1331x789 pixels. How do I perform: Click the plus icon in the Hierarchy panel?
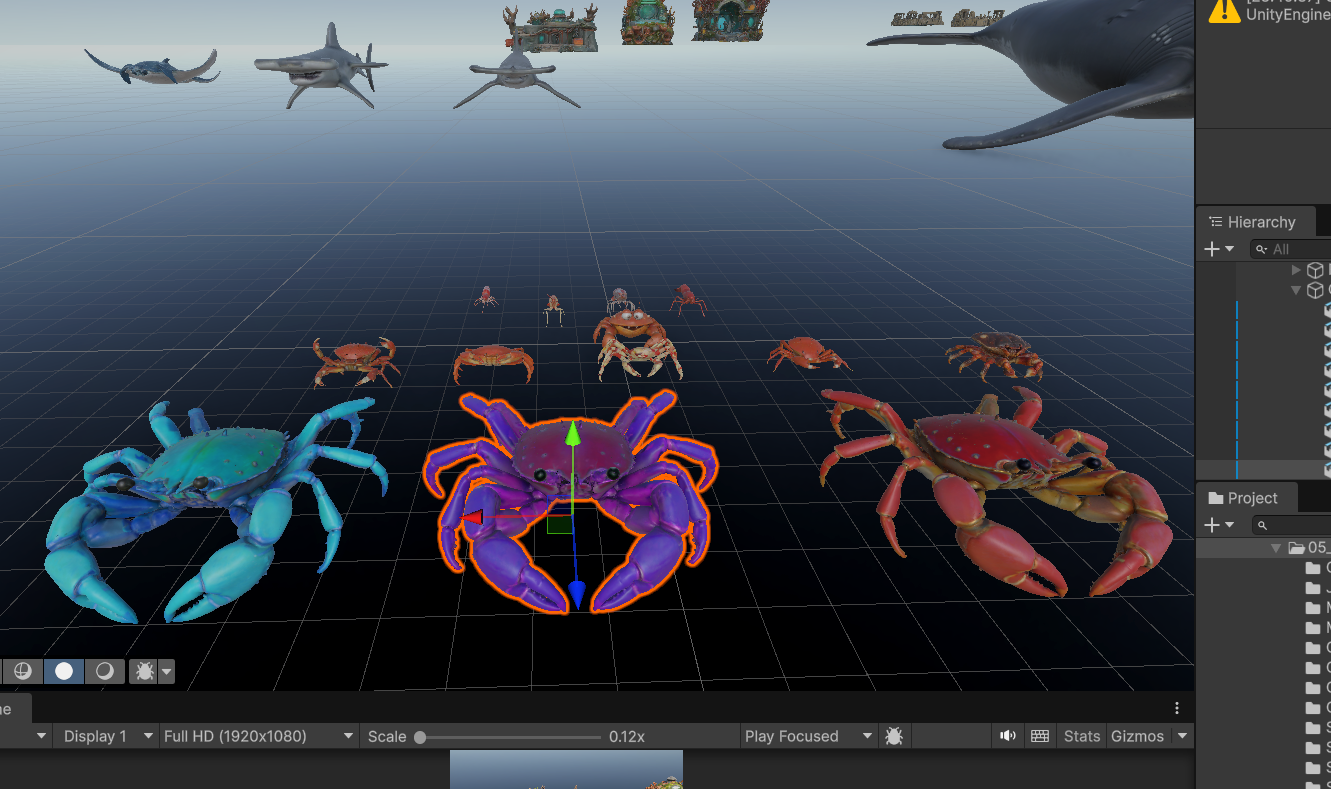pyautogui.click(x=1212, y=249)
